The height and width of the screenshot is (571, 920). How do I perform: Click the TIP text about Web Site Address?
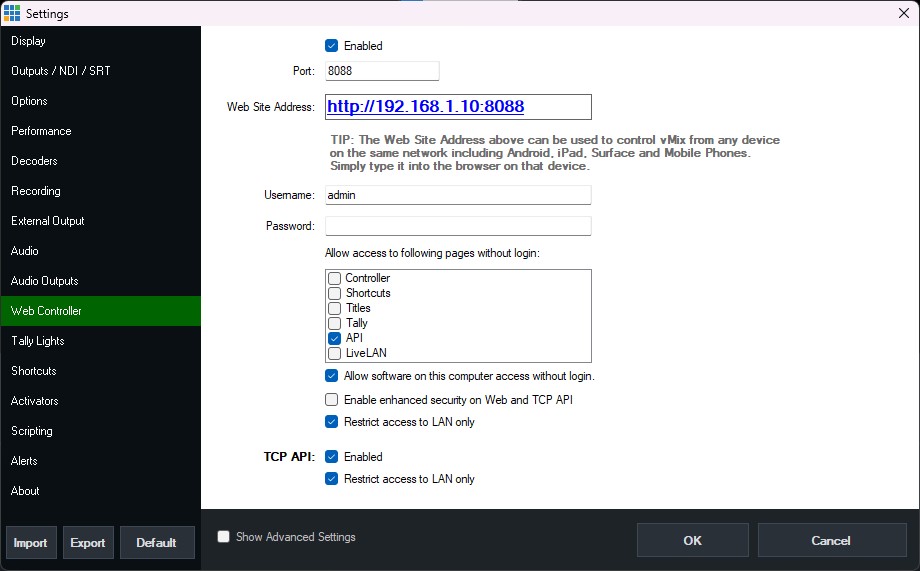[x=555, y=153]
